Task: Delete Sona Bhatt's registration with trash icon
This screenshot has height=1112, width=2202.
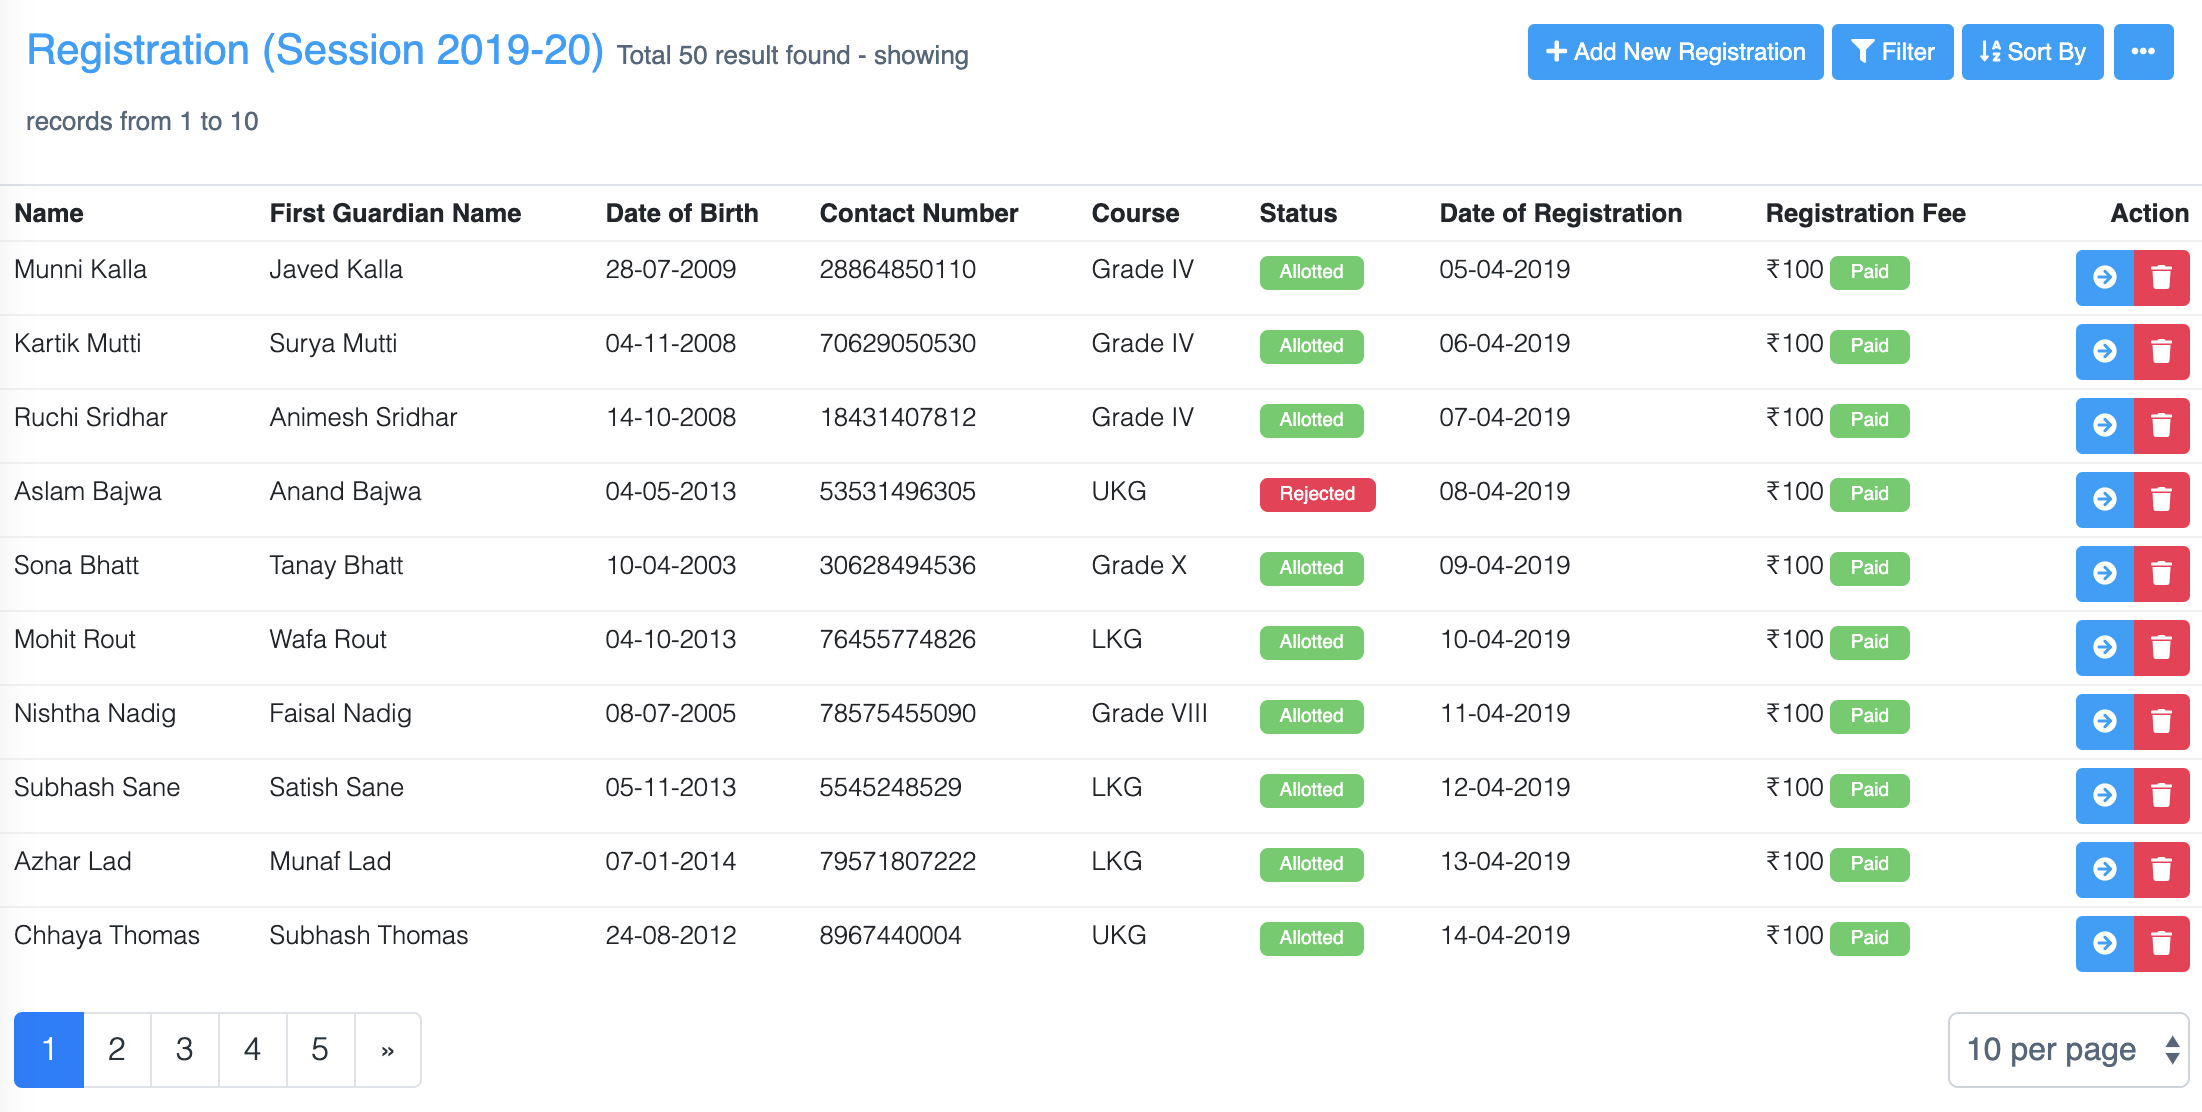Action: [x=2161, y=574]
